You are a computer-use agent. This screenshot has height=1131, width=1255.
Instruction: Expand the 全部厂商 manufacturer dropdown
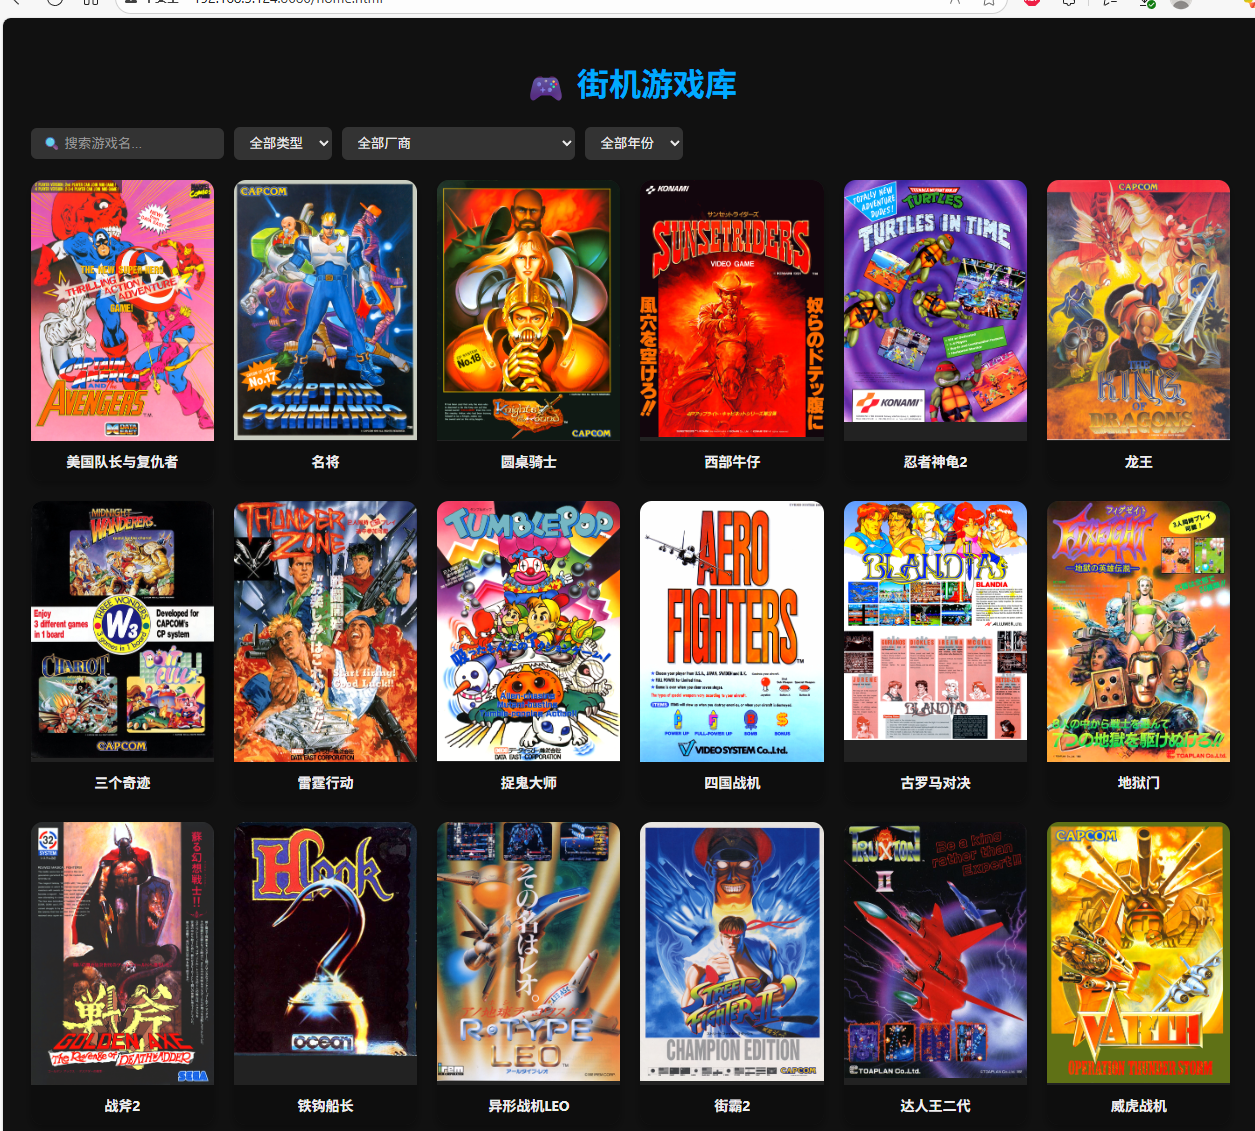[458, 143]
